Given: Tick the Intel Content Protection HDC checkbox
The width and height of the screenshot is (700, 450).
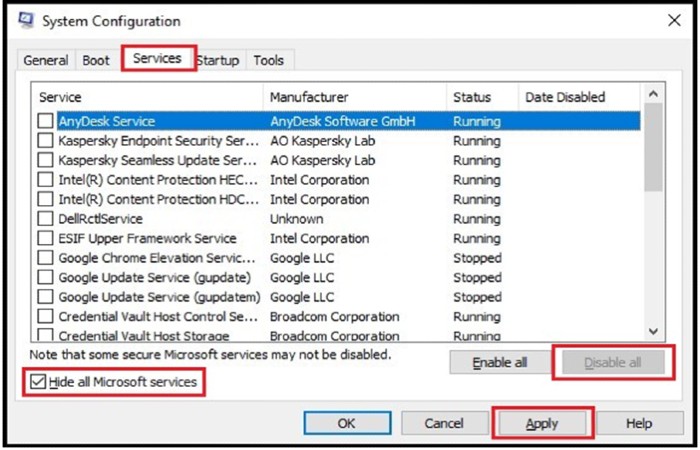Looking at the screenshot, I should click(x=45, y=199).
